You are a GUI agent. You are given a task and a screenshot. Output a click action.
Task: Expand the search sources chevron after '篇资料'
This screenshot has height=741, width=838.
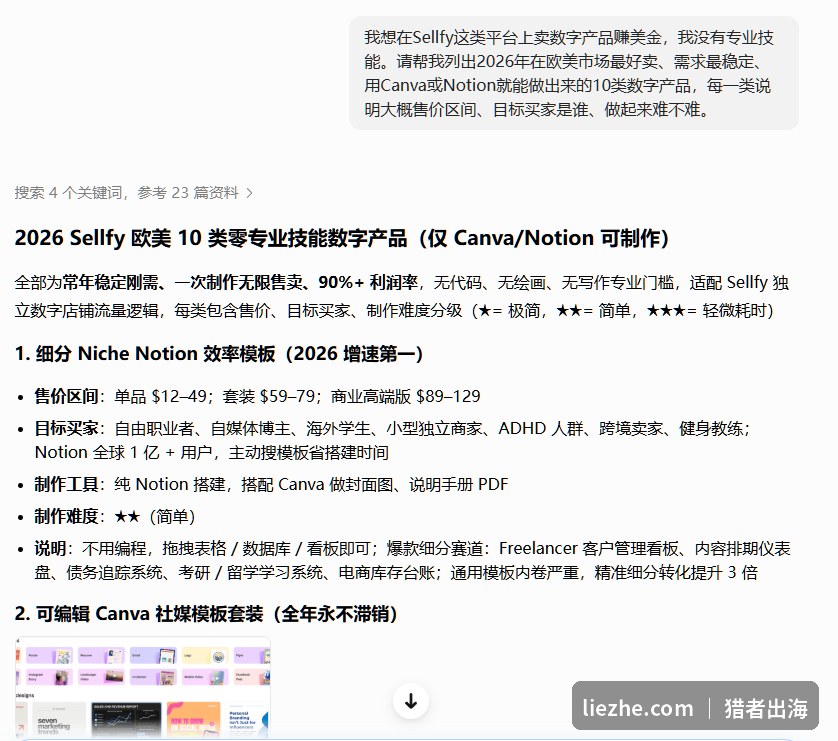pyautogui.click(x=249, y=193)
